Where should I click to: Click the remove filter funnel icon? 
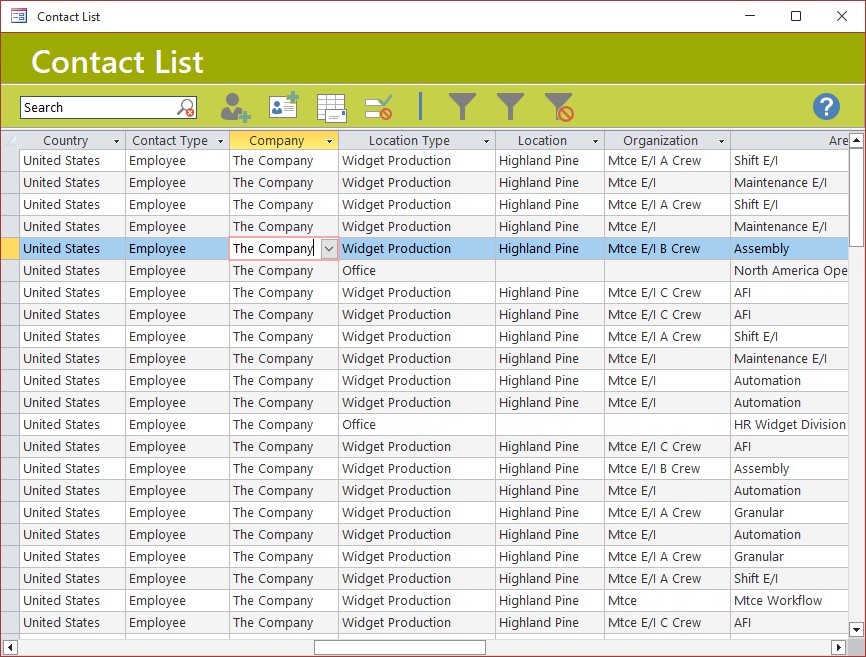click(559, 107)
